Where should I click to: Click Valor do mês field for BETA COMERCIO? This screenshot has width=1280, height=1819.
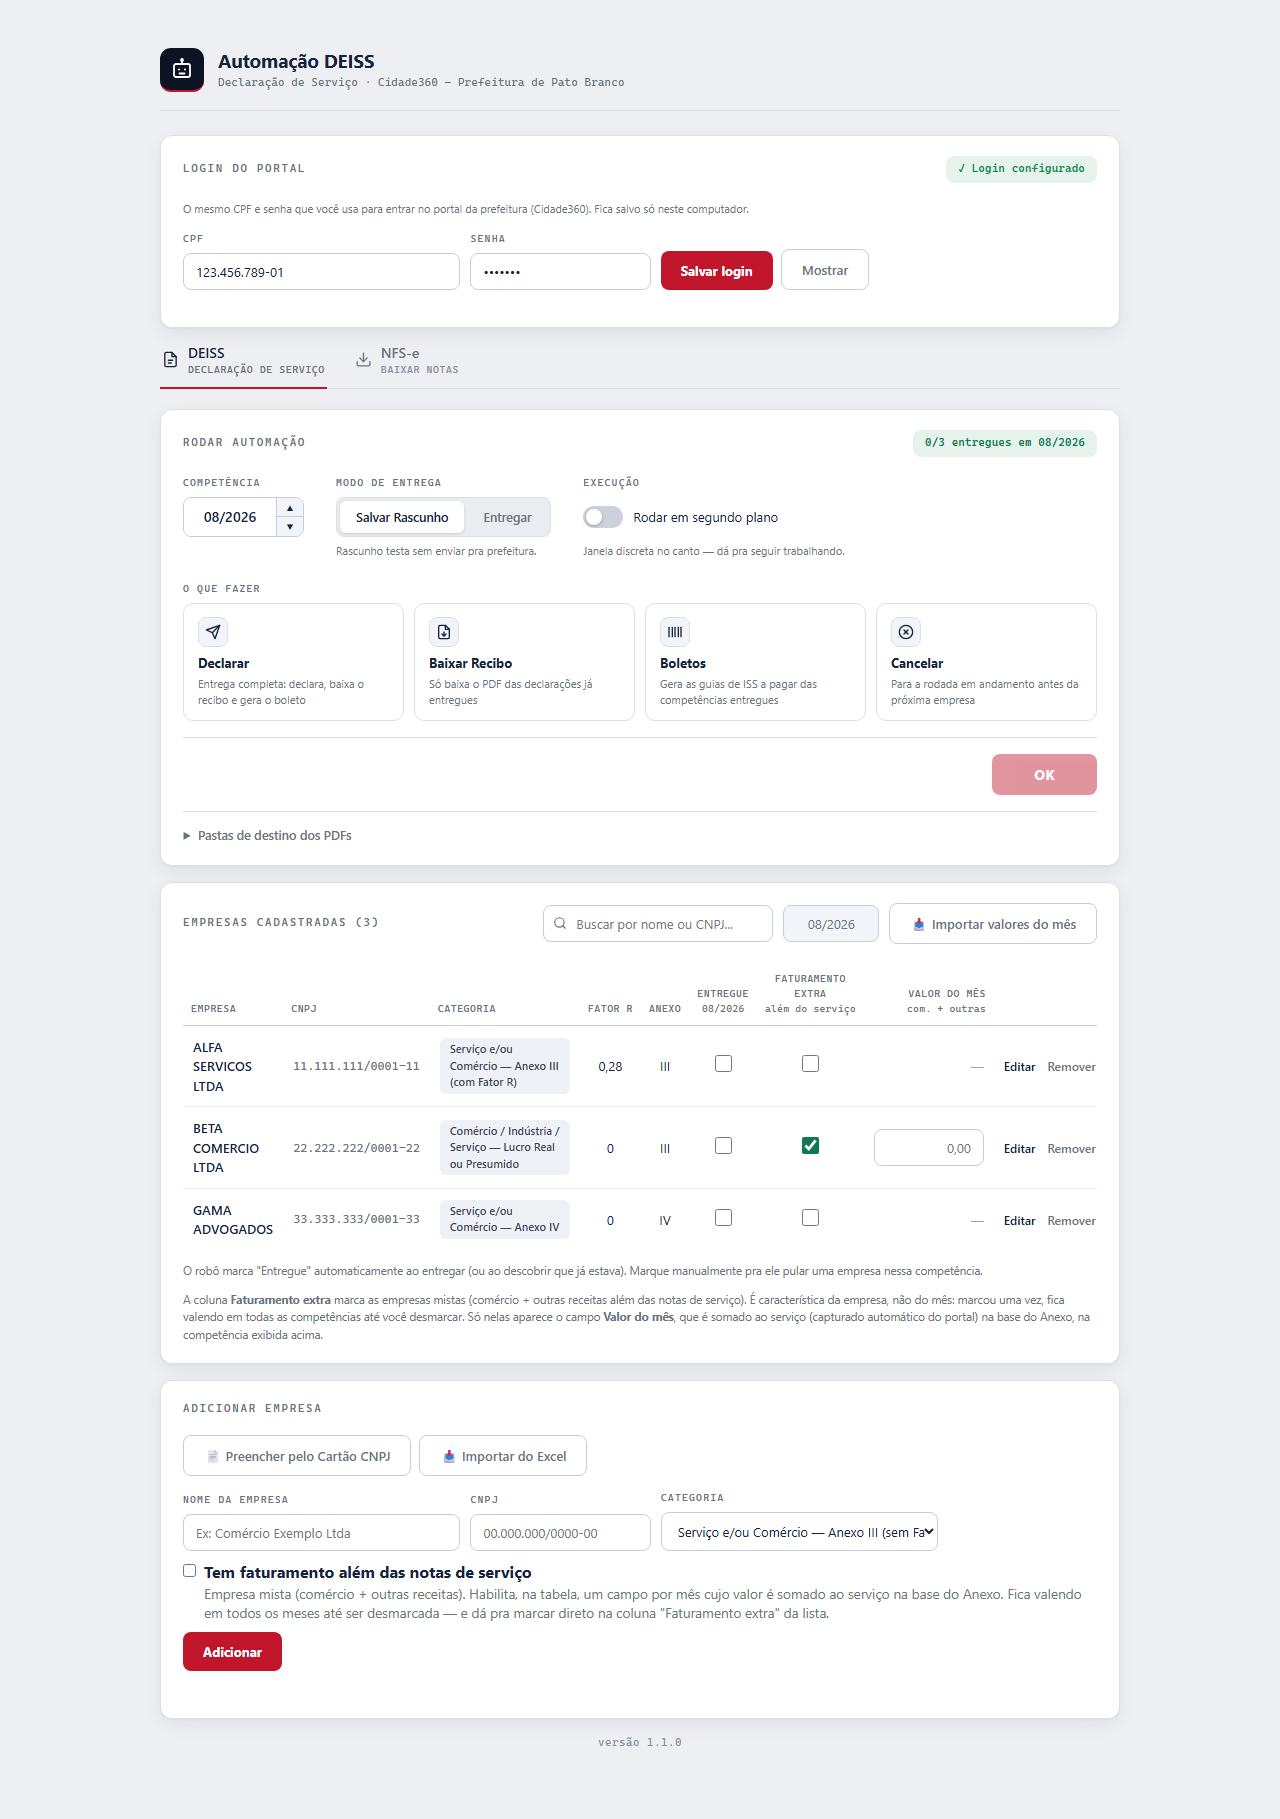[x=929, y=1148]
